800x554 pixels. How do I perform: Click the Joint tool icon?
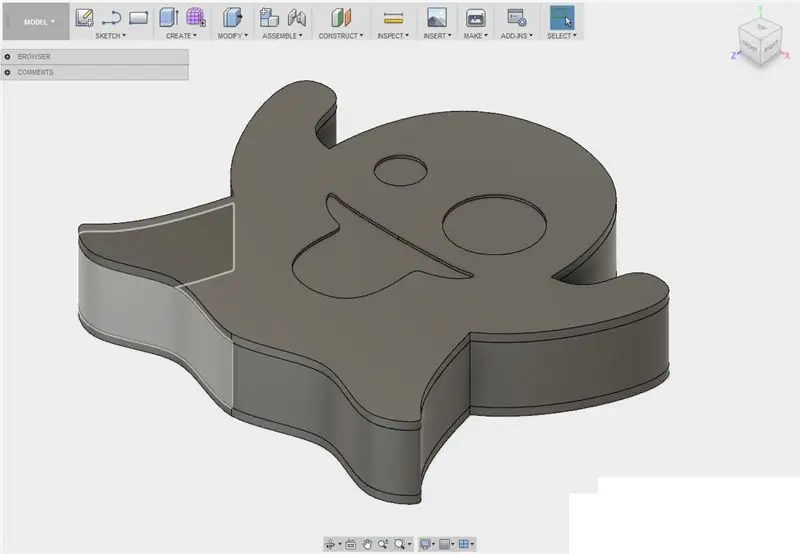[x=296, y=18]
